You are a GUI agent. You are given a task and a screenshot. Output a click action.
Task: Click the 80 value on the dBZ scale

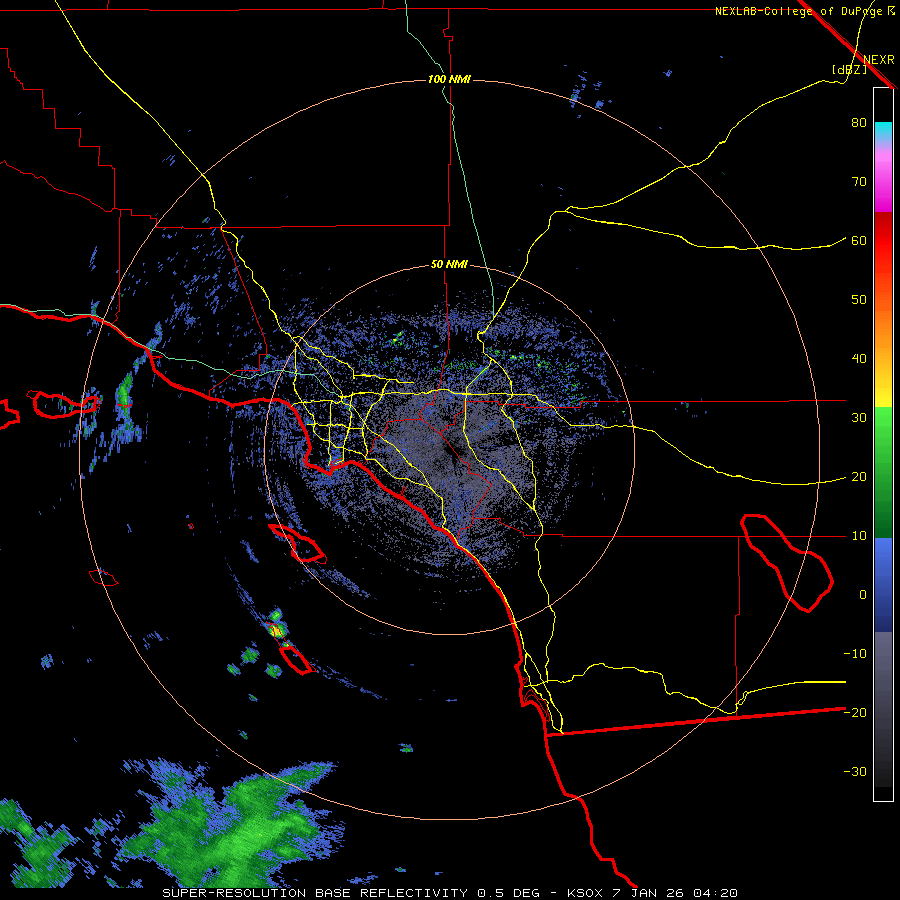click(859, 123)
